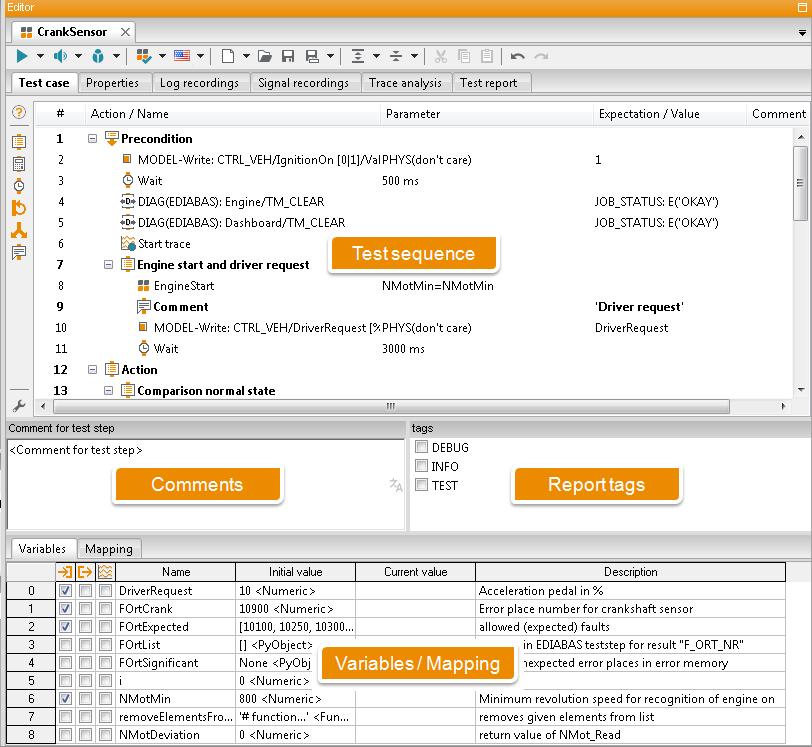Select the EngineStart test step row
Screen dimensions: 812x747
(x=413, y=285)
